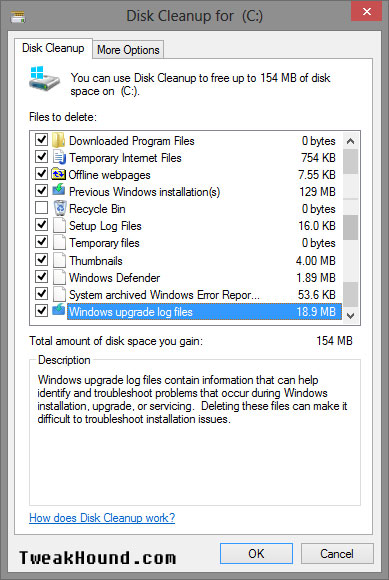
Task: Click the Temporary Internet Files icon
Action: [59, 158]
